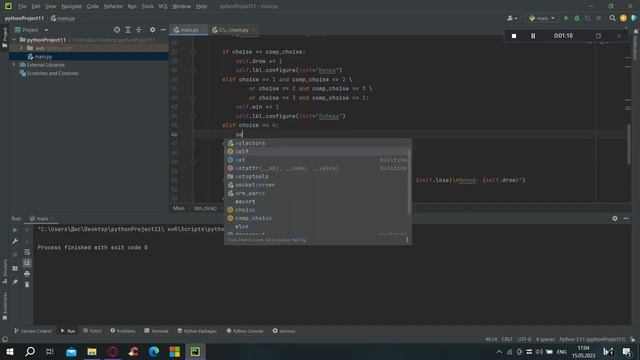Choose 'self' in the completion popup

pos(318,151)
